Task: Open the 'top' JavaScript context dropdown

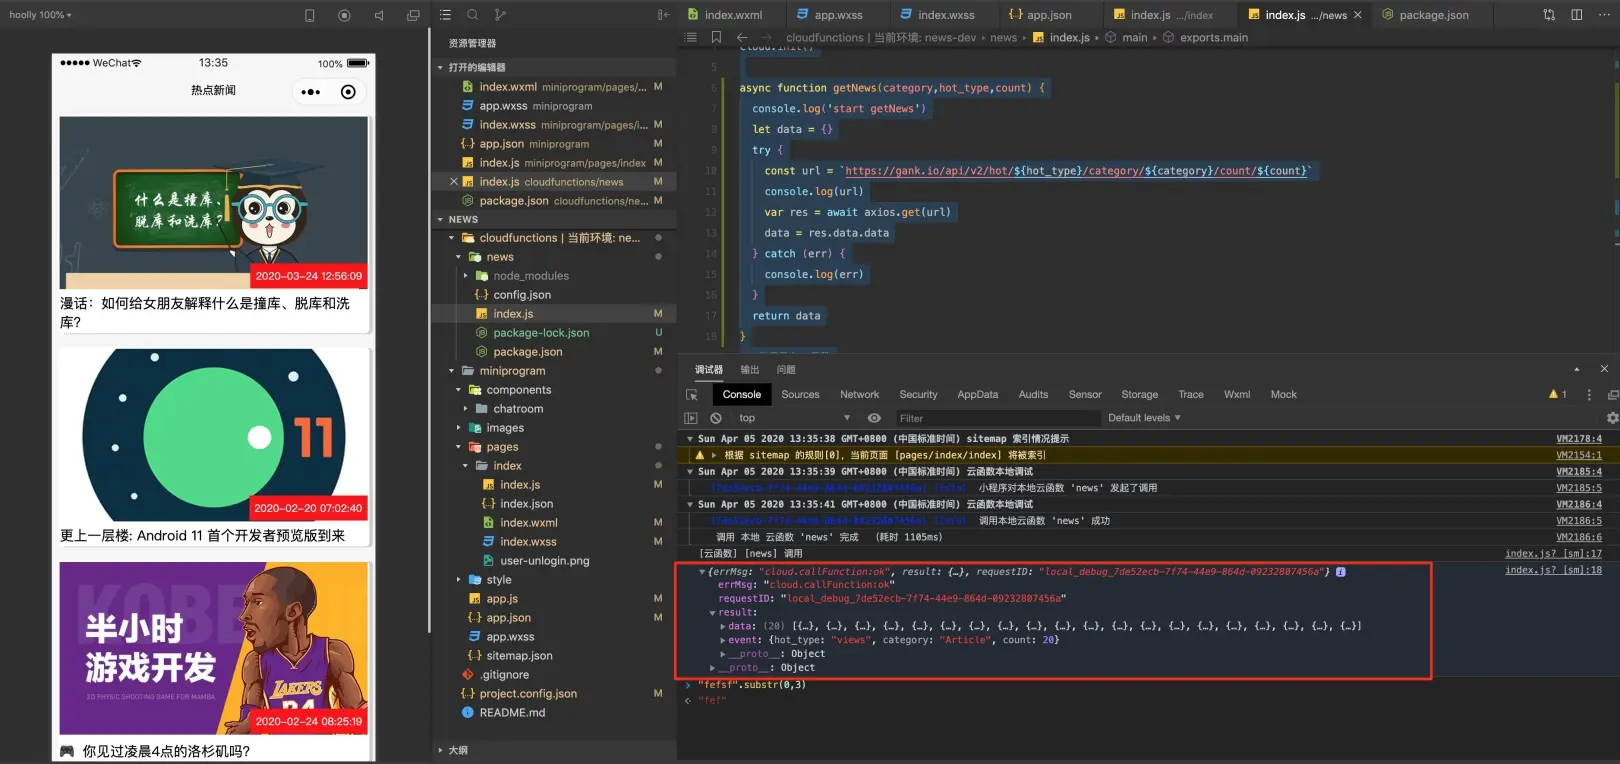Action: 794,418
